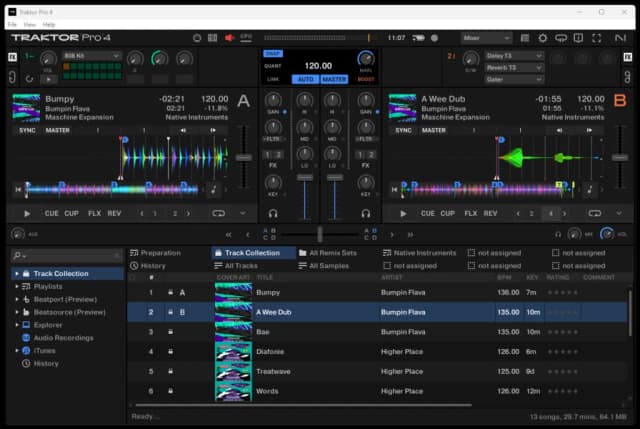Toggle SYNC on Deck A

(27, 130)
